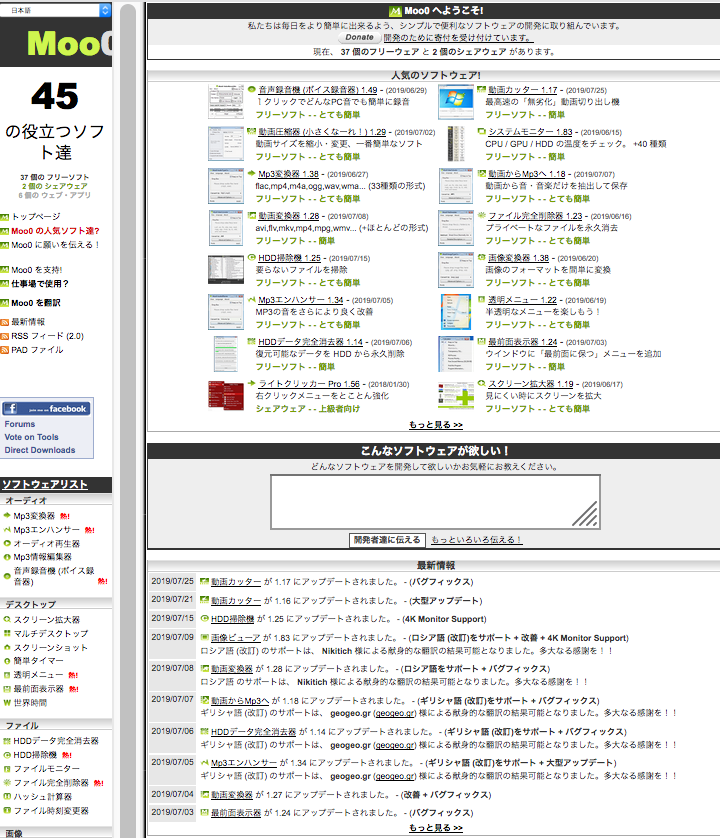Image resolution: width=720 pixels, height=838 pixels.
Task: Open ハッシュ計算器 in sidebar list
Action: pos(42,796)
